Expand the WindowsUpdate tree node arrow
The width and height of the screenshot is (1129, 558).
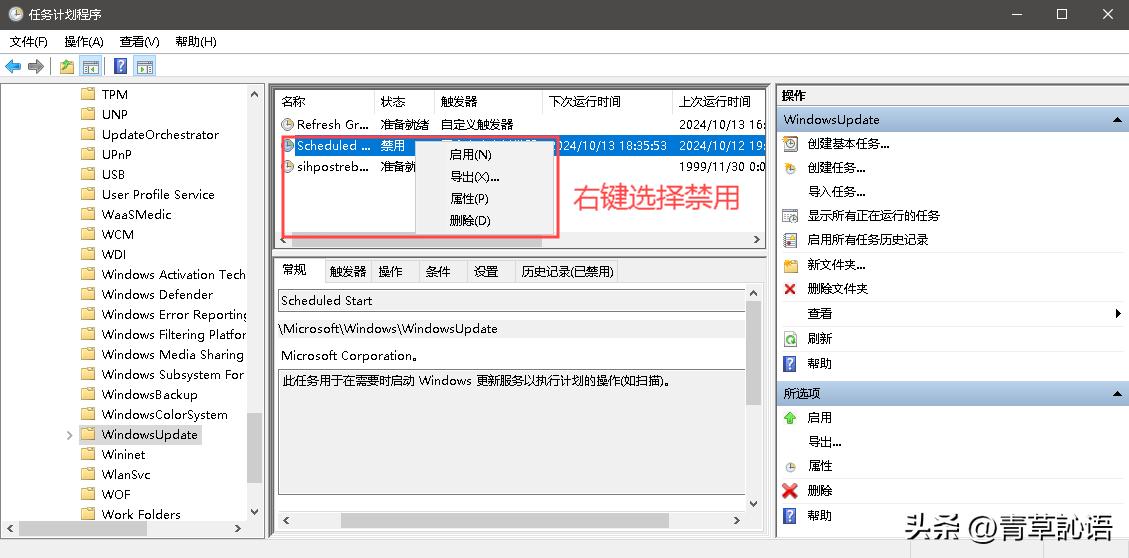click(70, 435)
